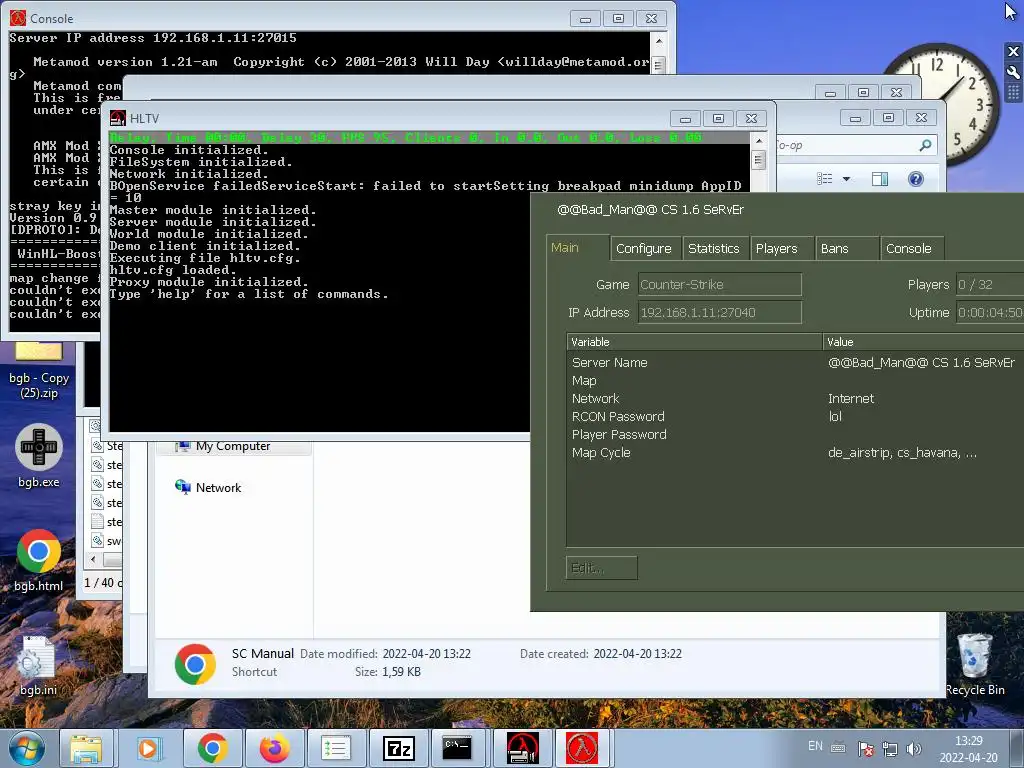Click the Console window scrollbar up arrow
Image resolution: width=1024 pixels, height=768 pixels.
pyautogui.click(x=659, y=41)
